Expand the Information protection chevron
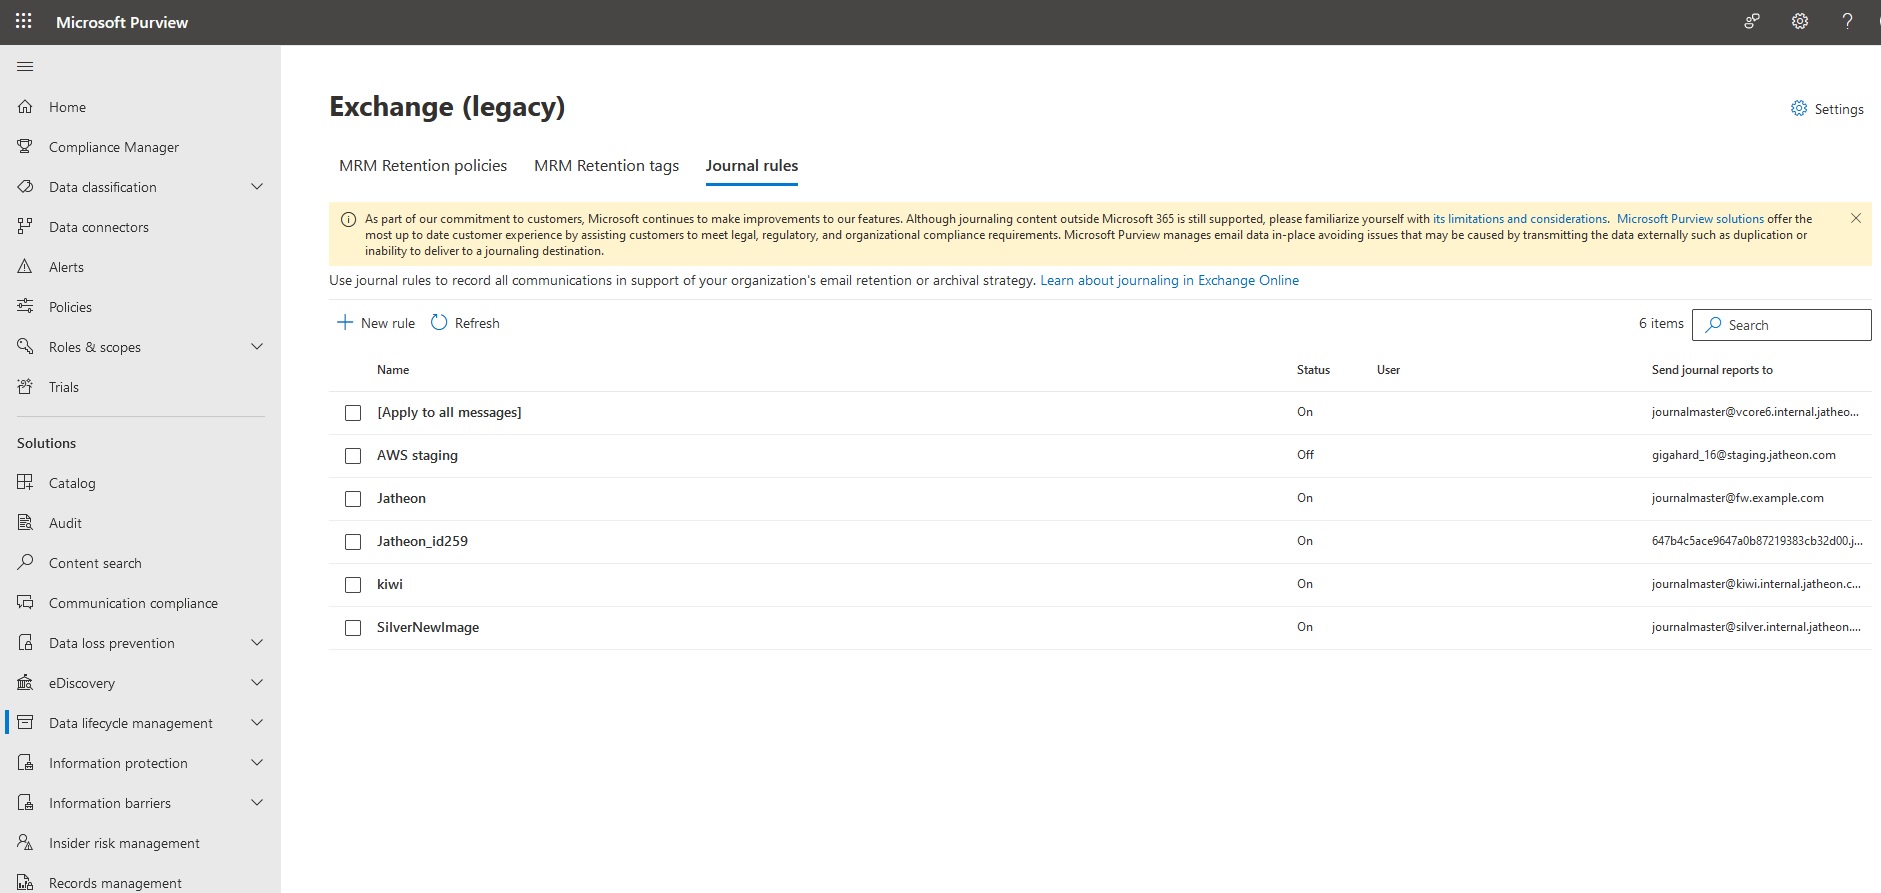1881x893 pixels. (257, 763)
